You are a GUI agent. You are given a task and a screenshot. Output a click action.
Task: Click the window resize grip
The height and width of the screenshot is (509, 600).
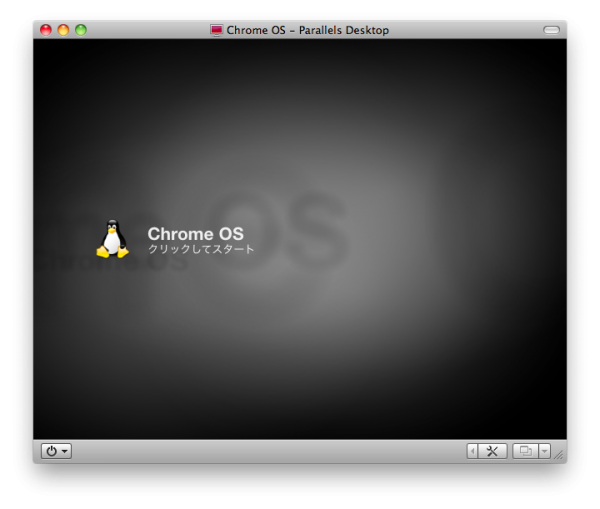[559, 455]
